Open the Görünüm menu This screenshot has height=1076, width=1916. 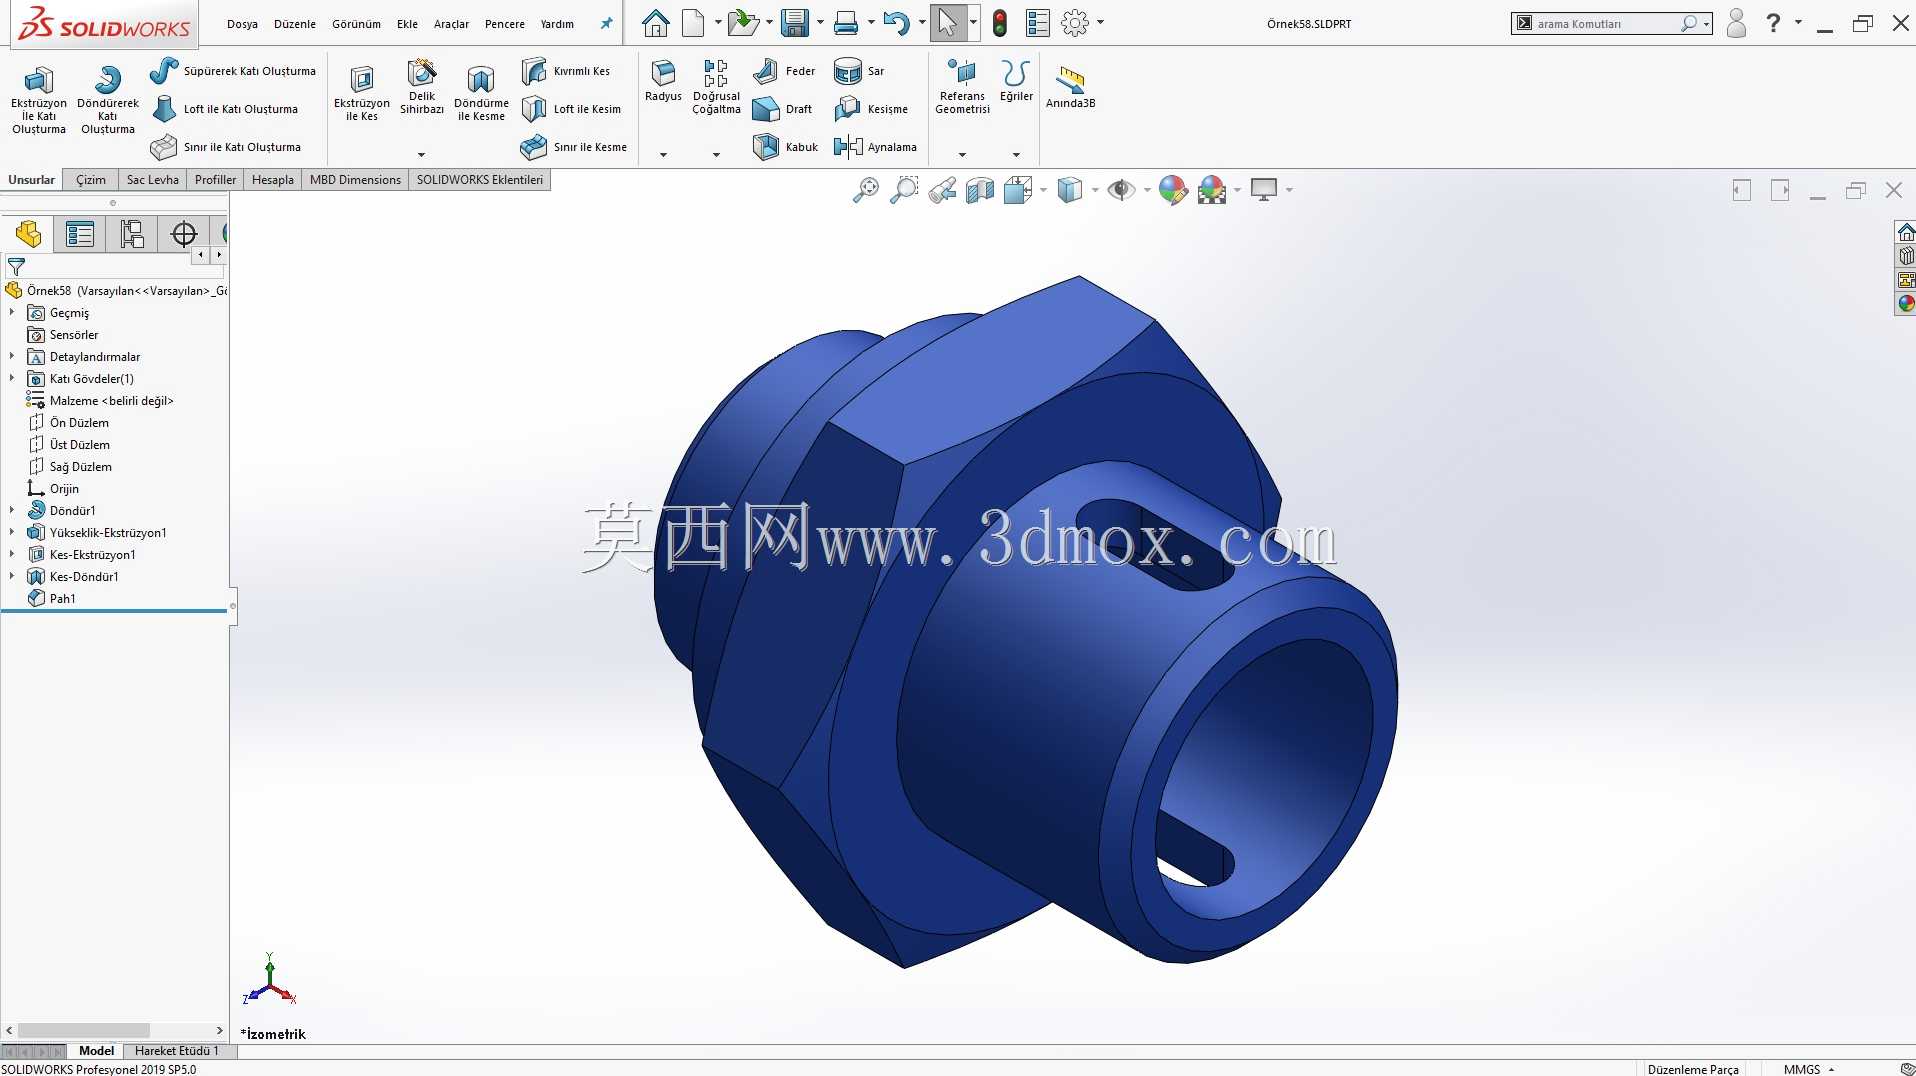356,24
